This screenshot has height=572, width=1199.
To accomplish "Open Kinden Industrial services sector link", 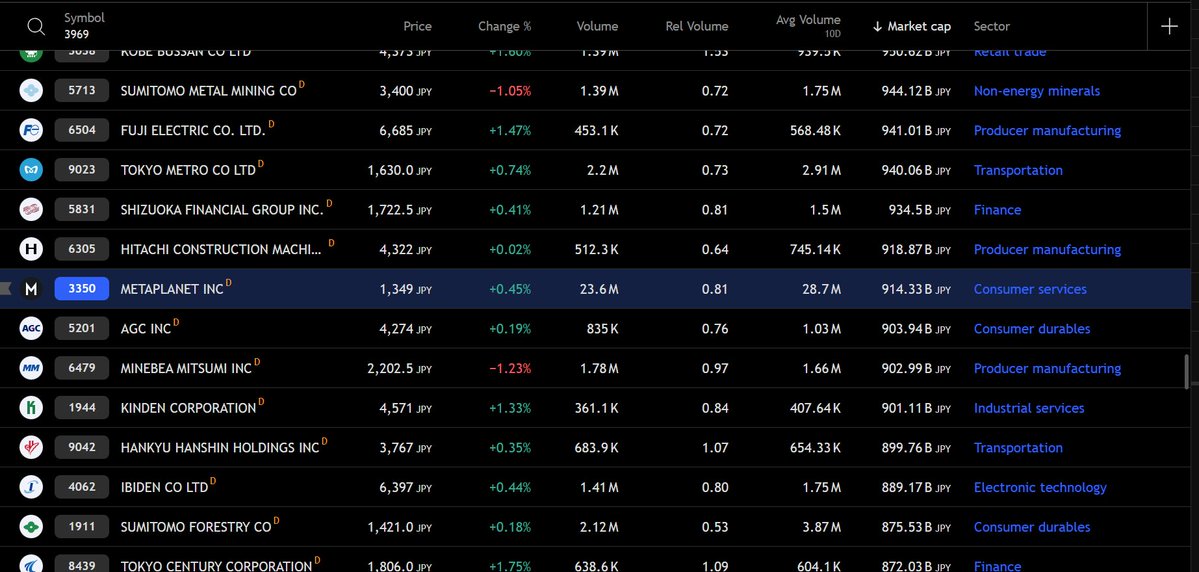I will point(1028,408).
